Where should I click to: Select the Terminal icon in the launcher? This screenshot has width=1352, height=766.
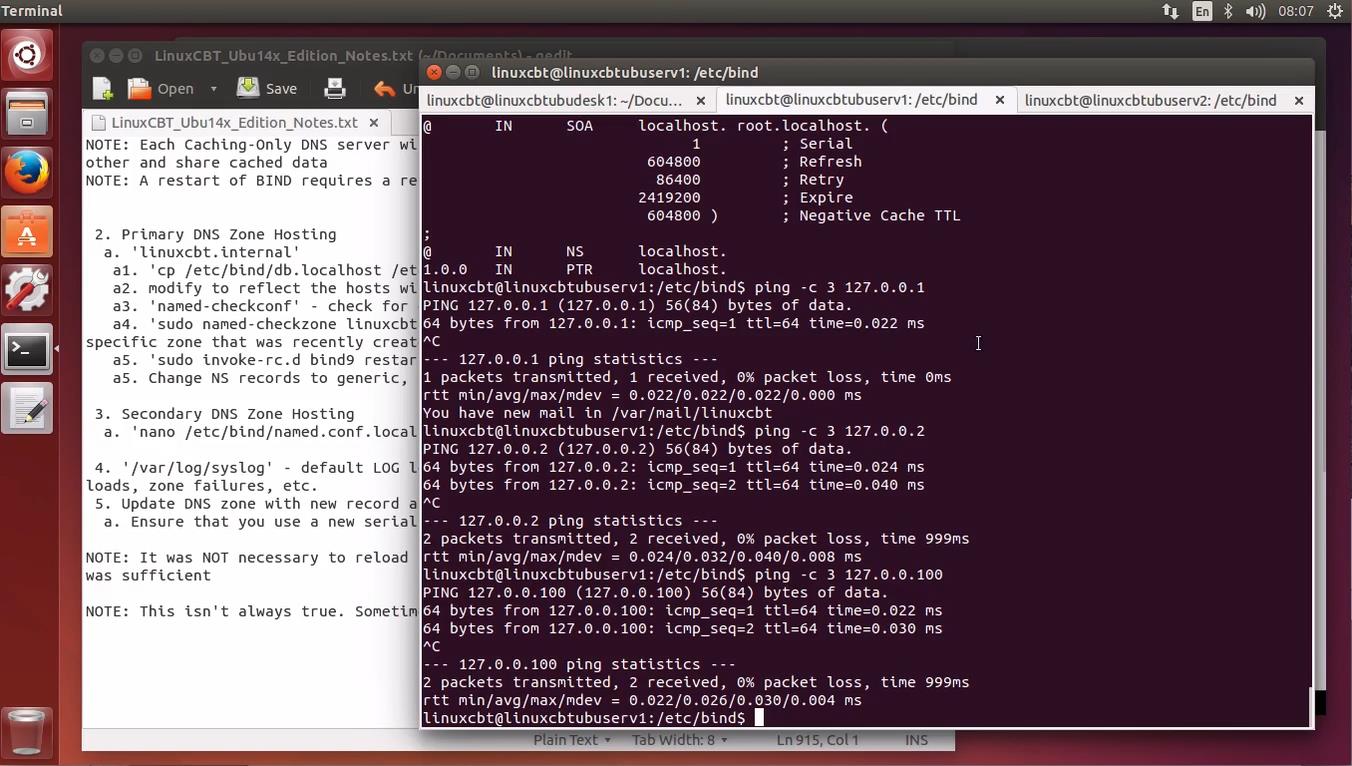pos(27,350)
